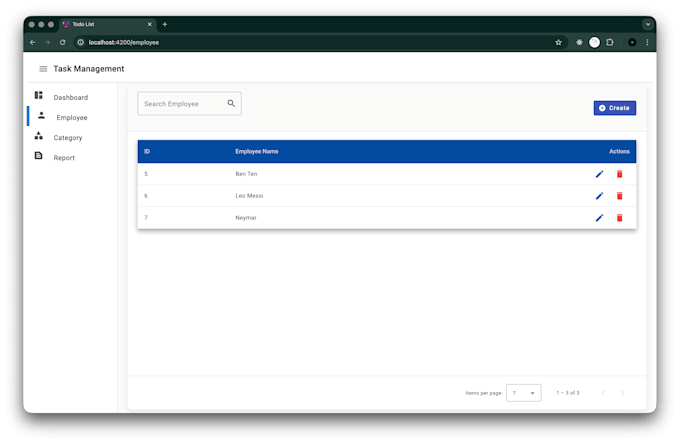Select the Report document icon in sidebar
Screen dimensions: 680x444
[x=39, y=156]
